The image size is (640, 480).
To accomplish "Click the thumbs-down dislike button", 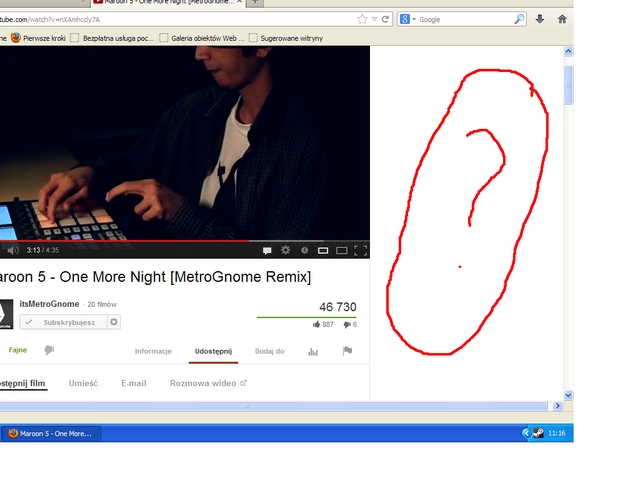I will (49, 350).
